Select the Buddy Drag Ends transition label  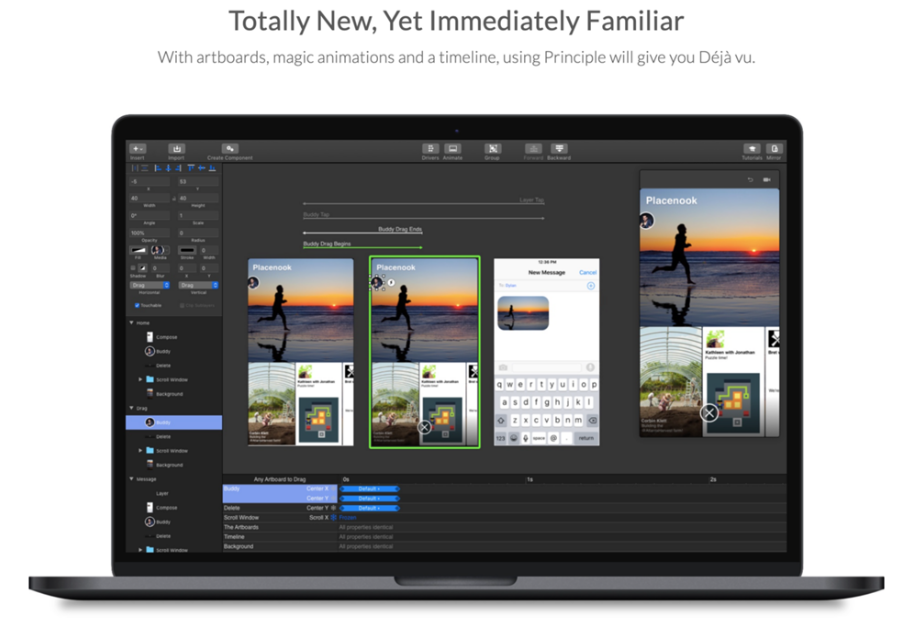click(x=400, y=229)
